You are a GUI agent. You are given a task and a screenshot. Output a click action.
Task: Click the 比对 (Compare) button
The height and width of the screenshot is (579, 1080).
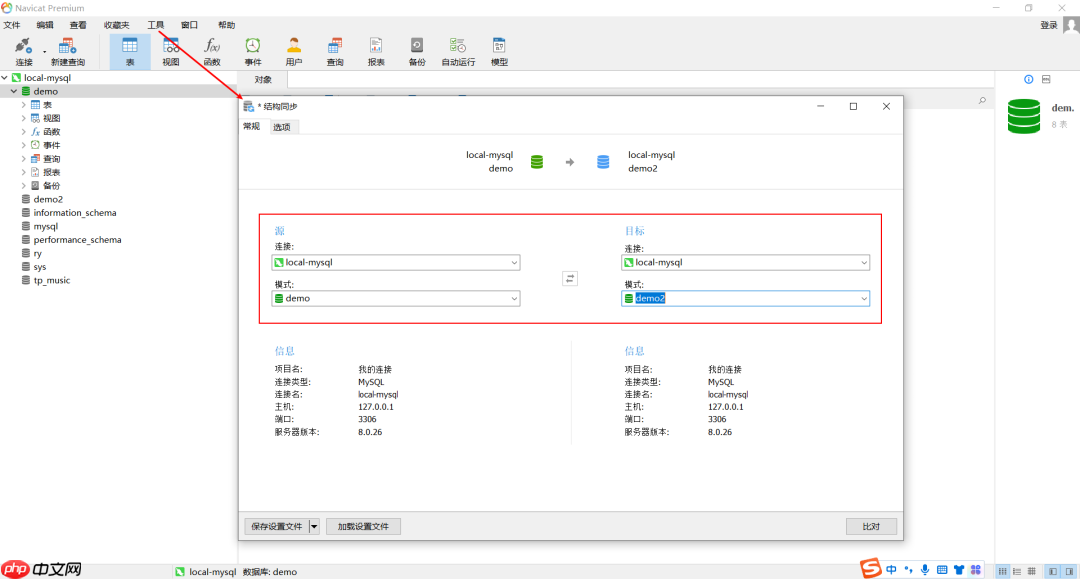coord(870,527)
